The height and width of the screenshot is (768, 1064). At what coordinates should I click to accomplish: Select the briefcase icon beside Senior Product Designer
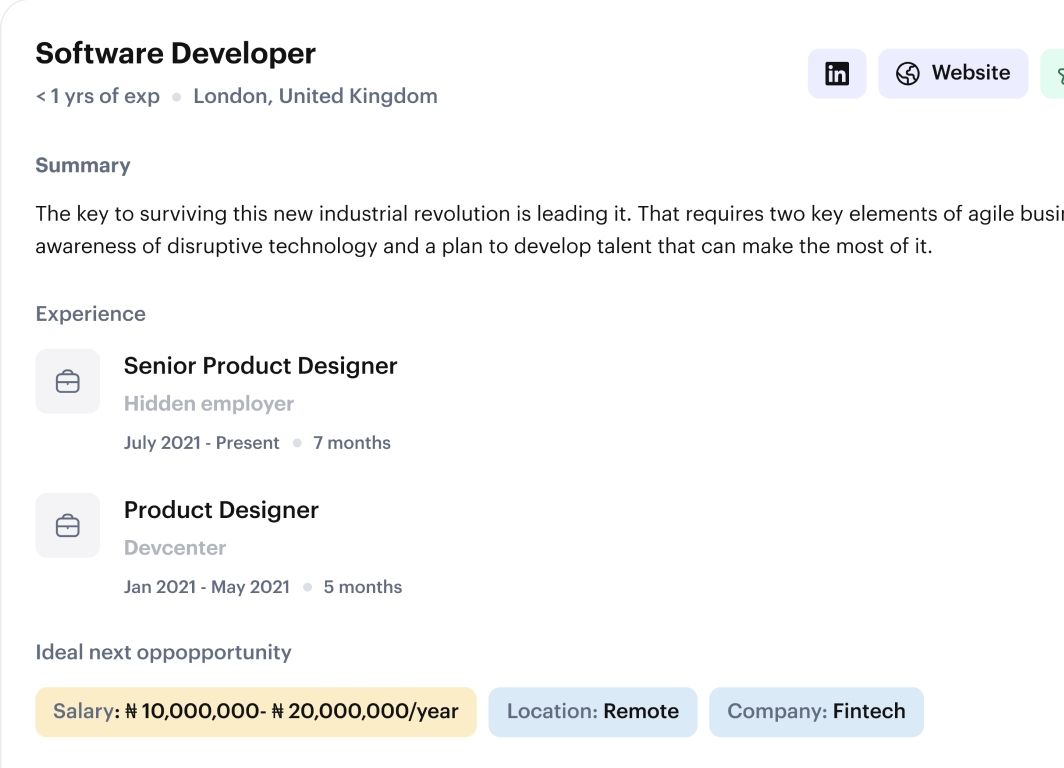(x=67, y=381)
